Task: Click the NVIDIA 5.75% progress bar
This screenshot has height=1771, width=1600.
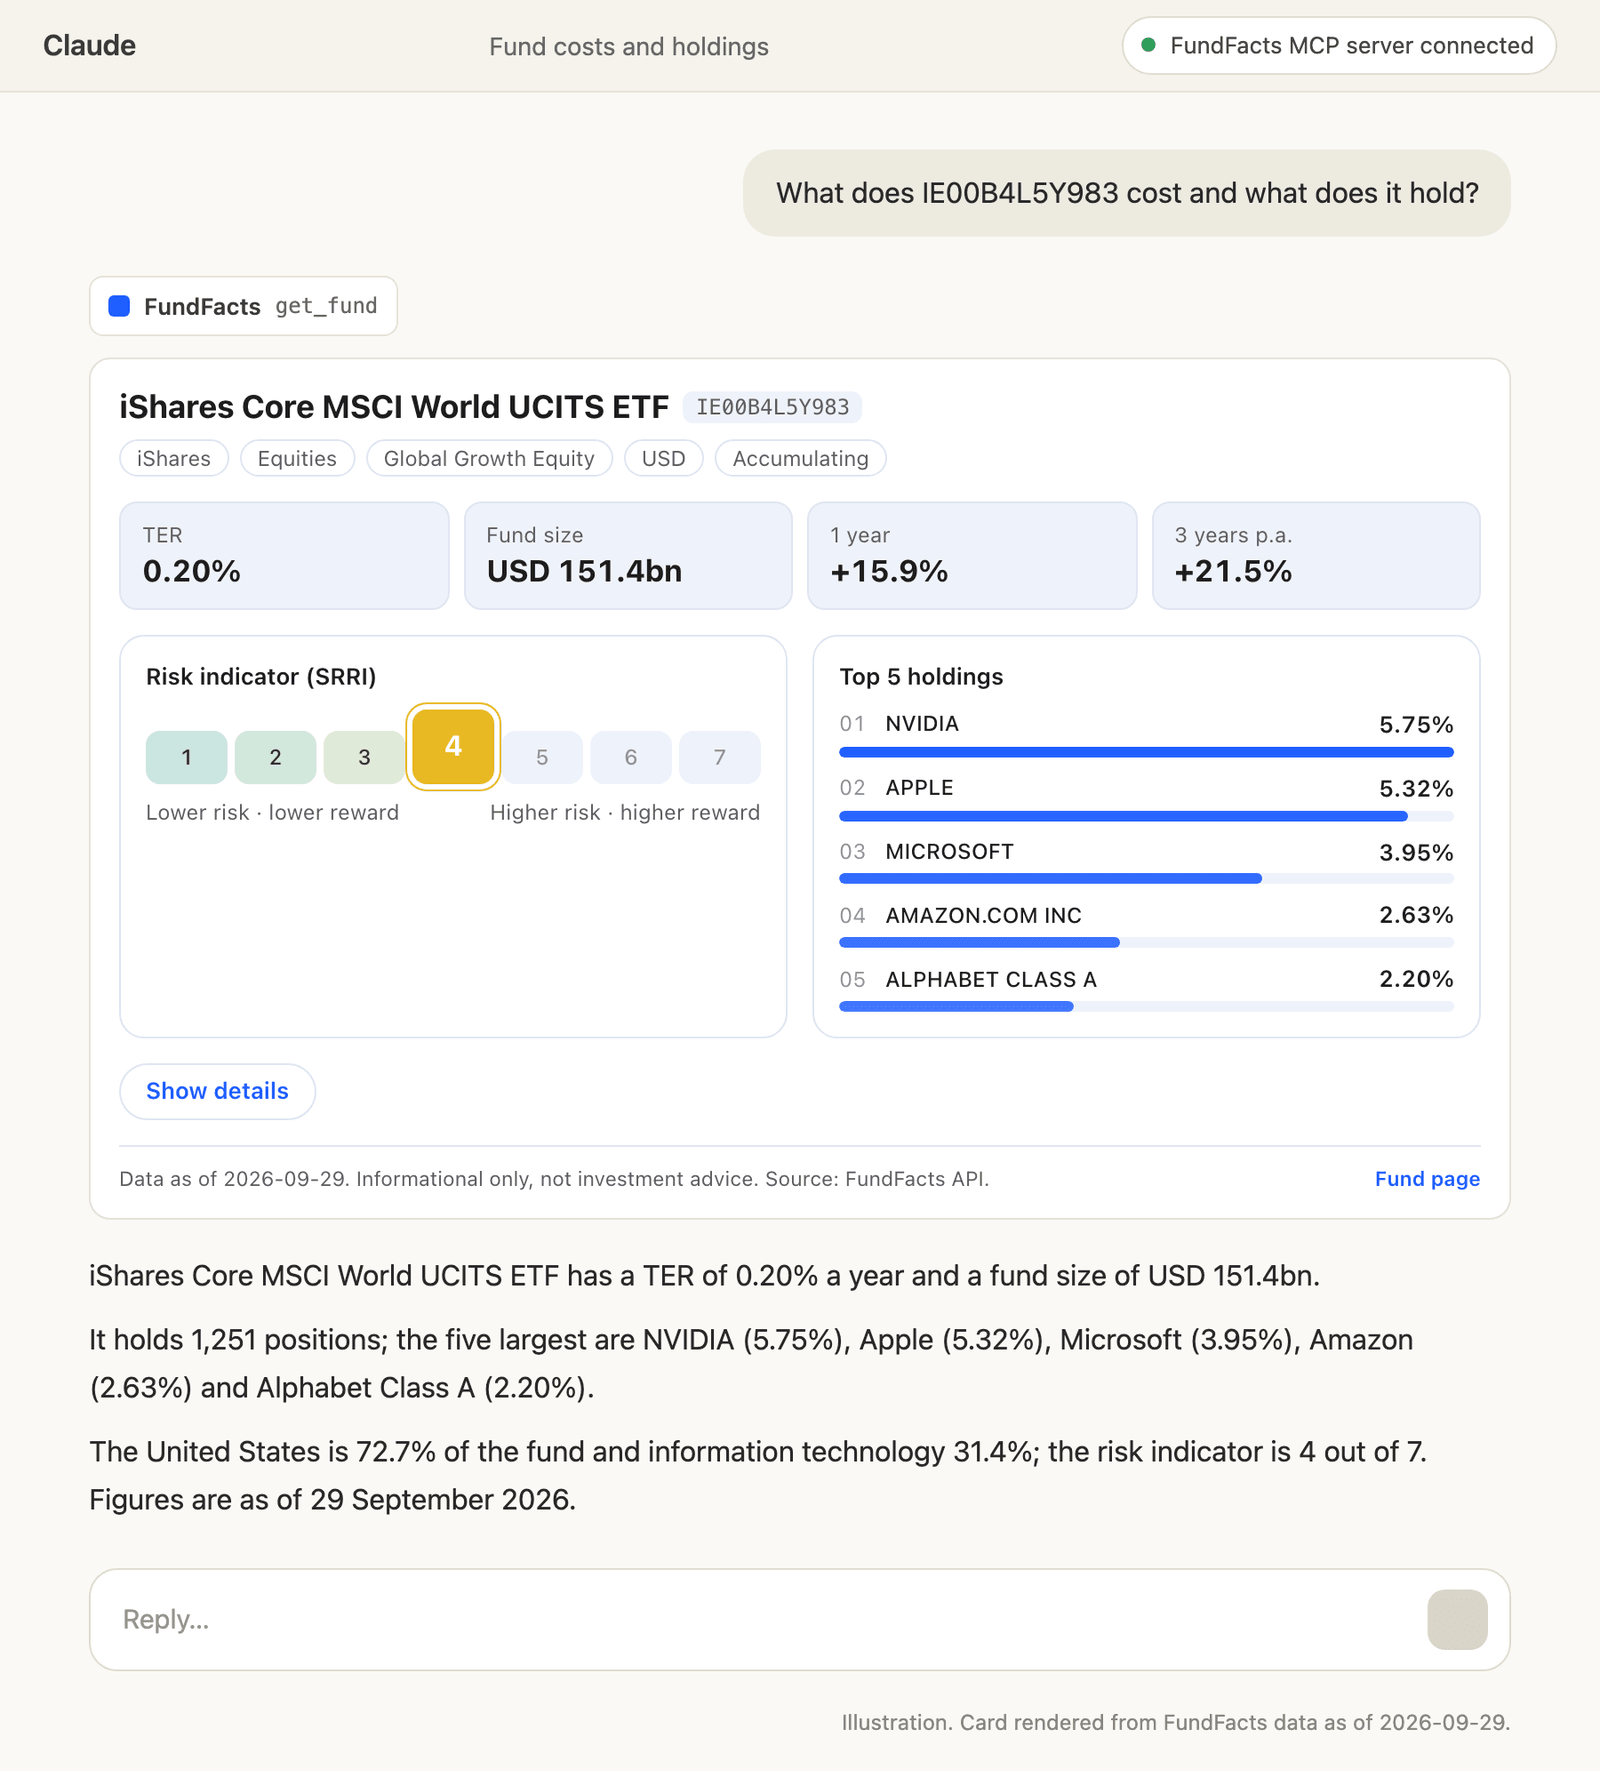Action: click(1146, 752)
